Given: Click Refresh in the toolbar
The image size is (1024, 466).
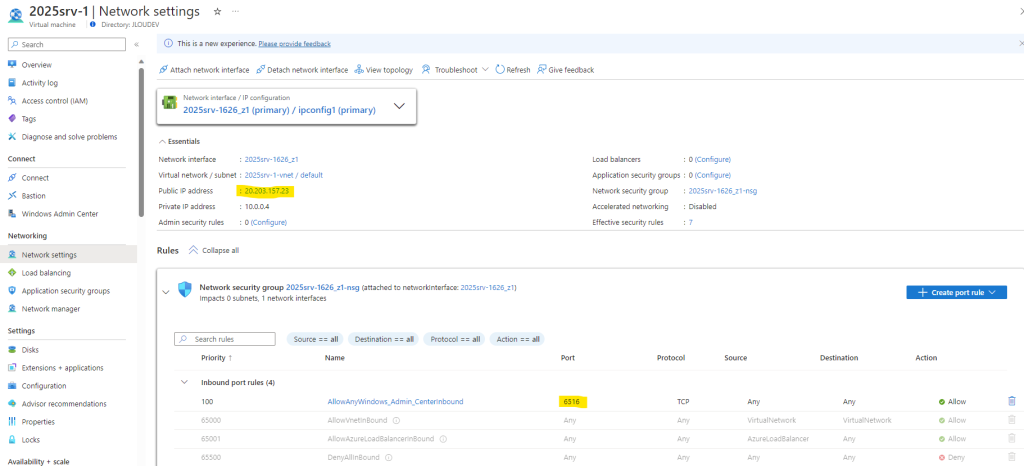Looking at the screenshot, I should click(513, 70).
